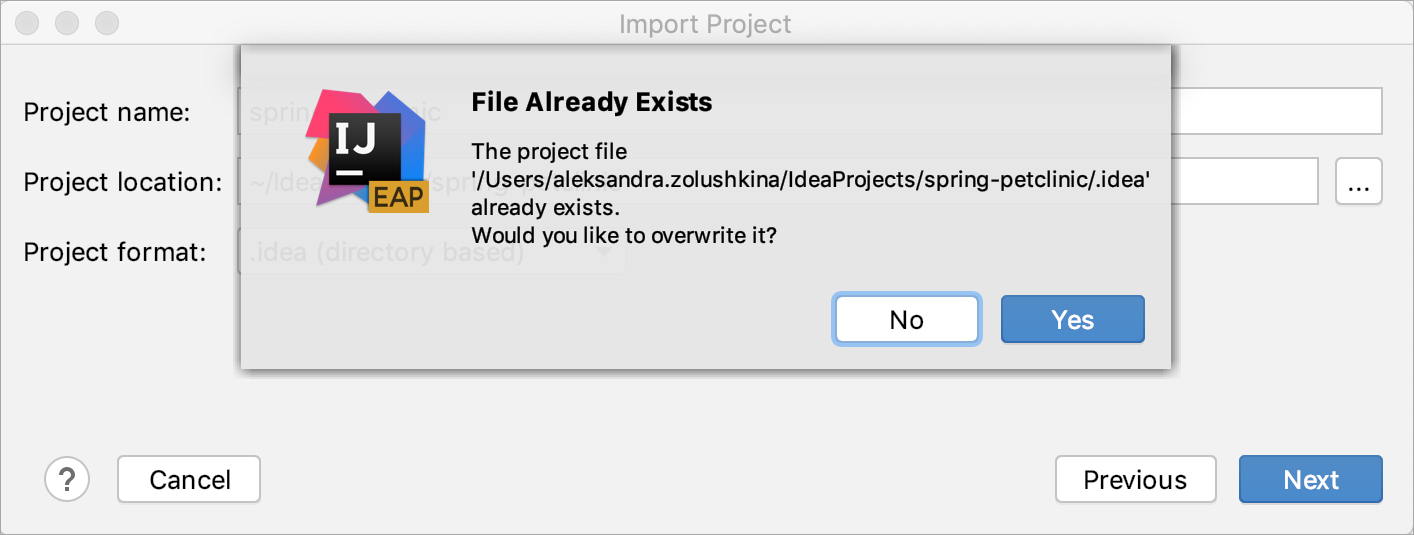The width and height of the screenshot is (1414, 535).
Task: Click the Import Project title bar text
Action: [x=705, y=23]
